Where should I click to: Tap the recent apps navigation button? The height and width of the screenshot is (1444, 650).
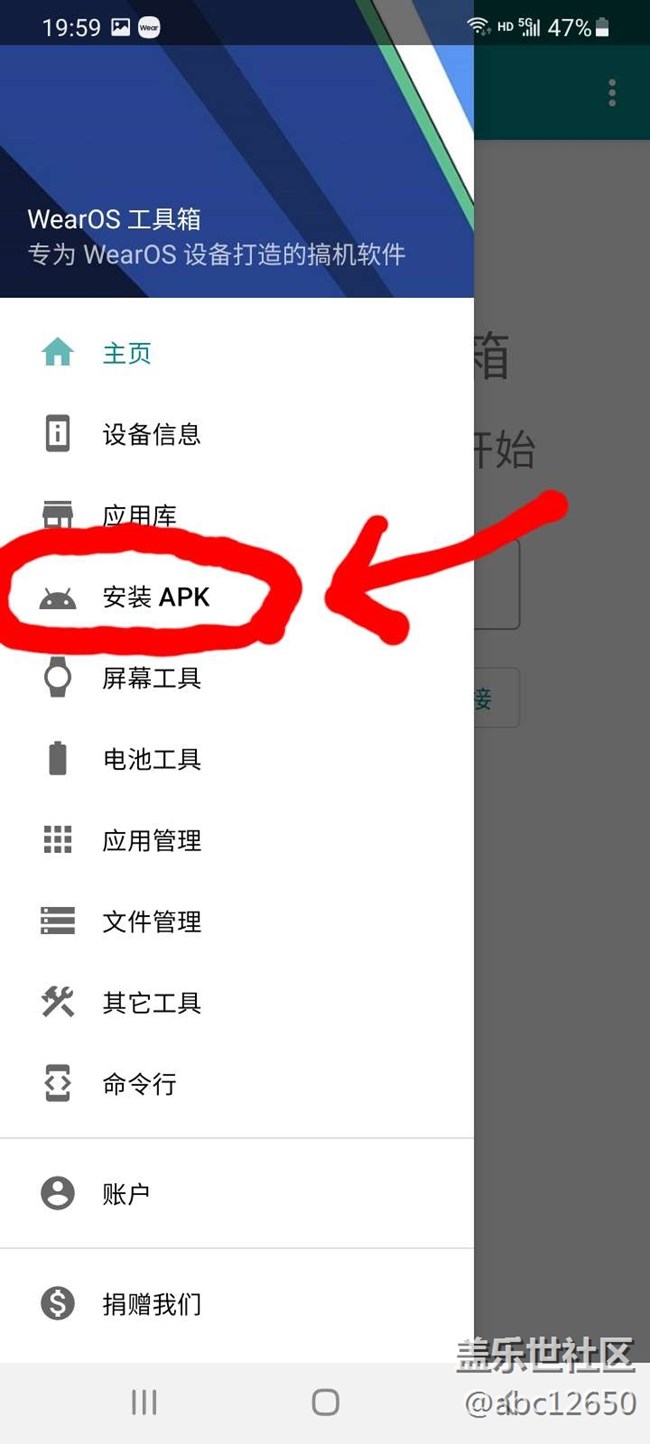click(144, 1402)
